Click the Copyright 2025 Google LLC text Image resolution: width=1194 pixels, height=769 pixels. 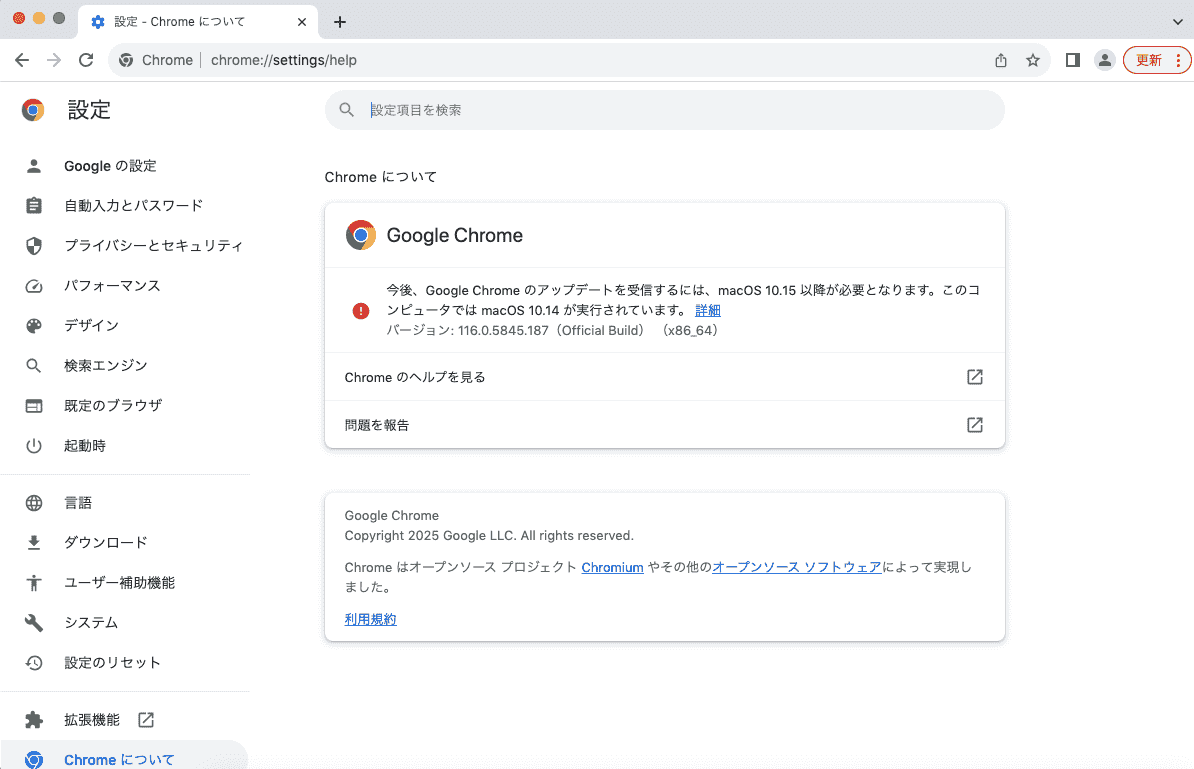[x=489, y=536]
